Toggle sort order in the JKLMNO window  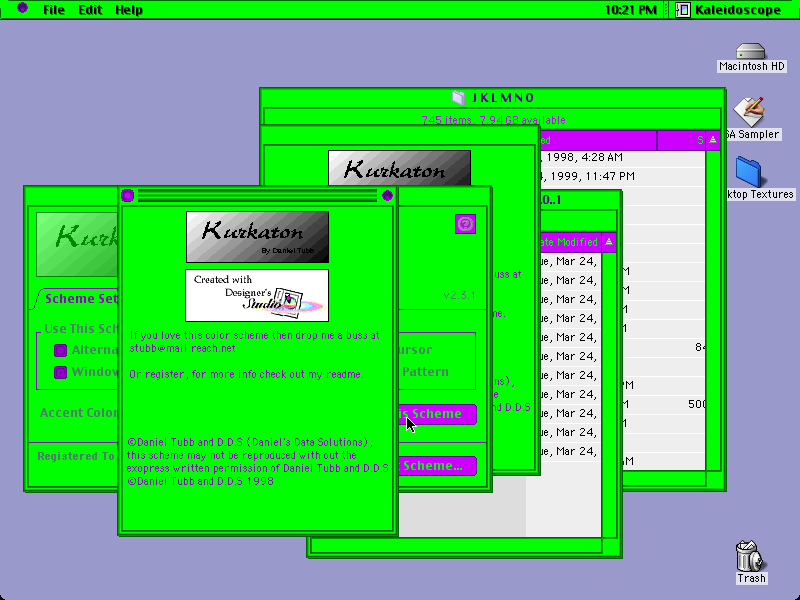point(713,140)
